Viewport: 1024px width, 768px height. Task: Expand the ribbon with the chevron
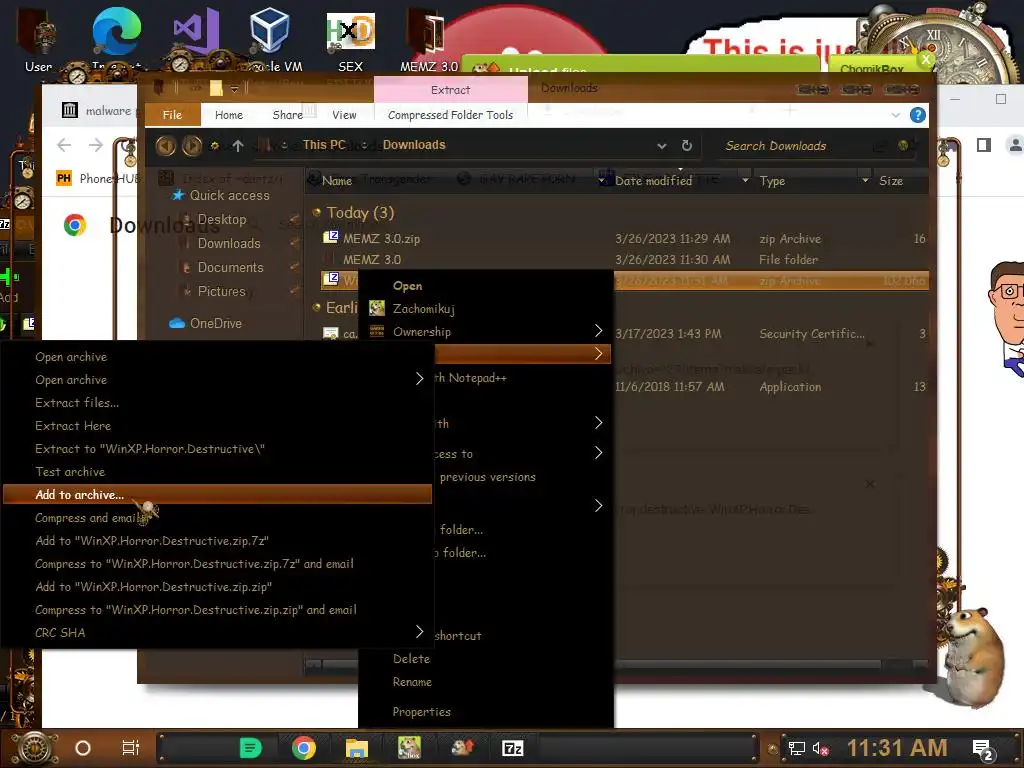tap(895, 116)
